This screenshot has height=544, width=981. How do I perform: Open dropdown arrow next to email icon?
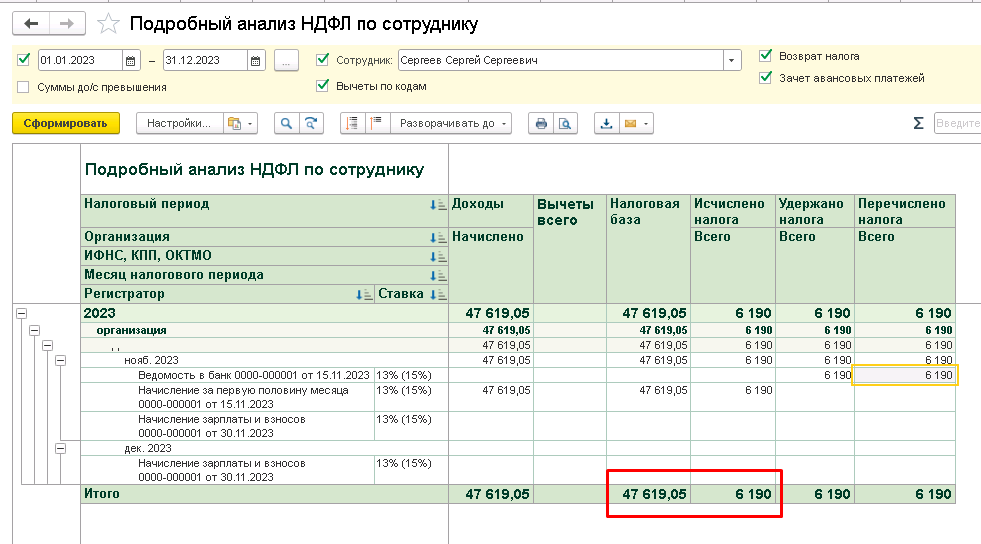pyautogui.click(x=646, y=123)
